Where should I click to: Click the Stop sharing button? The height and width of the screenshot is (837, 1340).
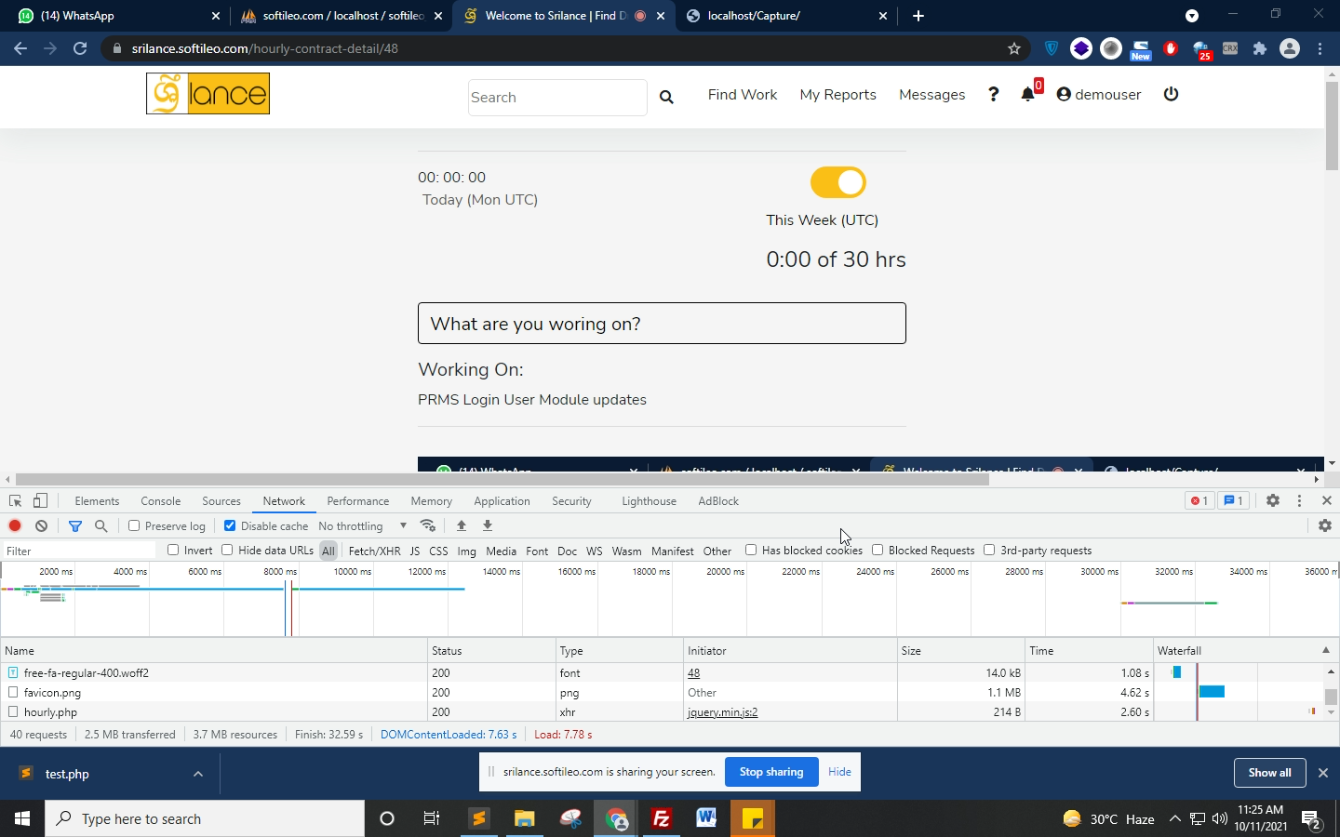coord(771,772)
